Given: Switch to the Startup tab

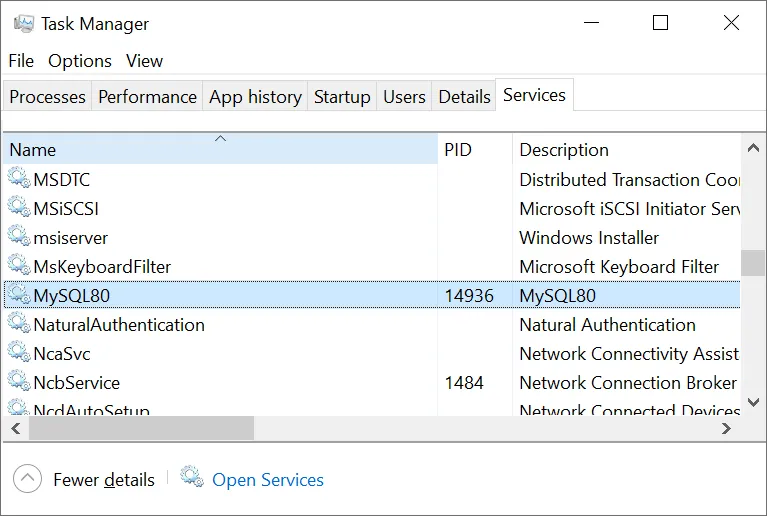Looking at the screenshot, I should point(342,97).
